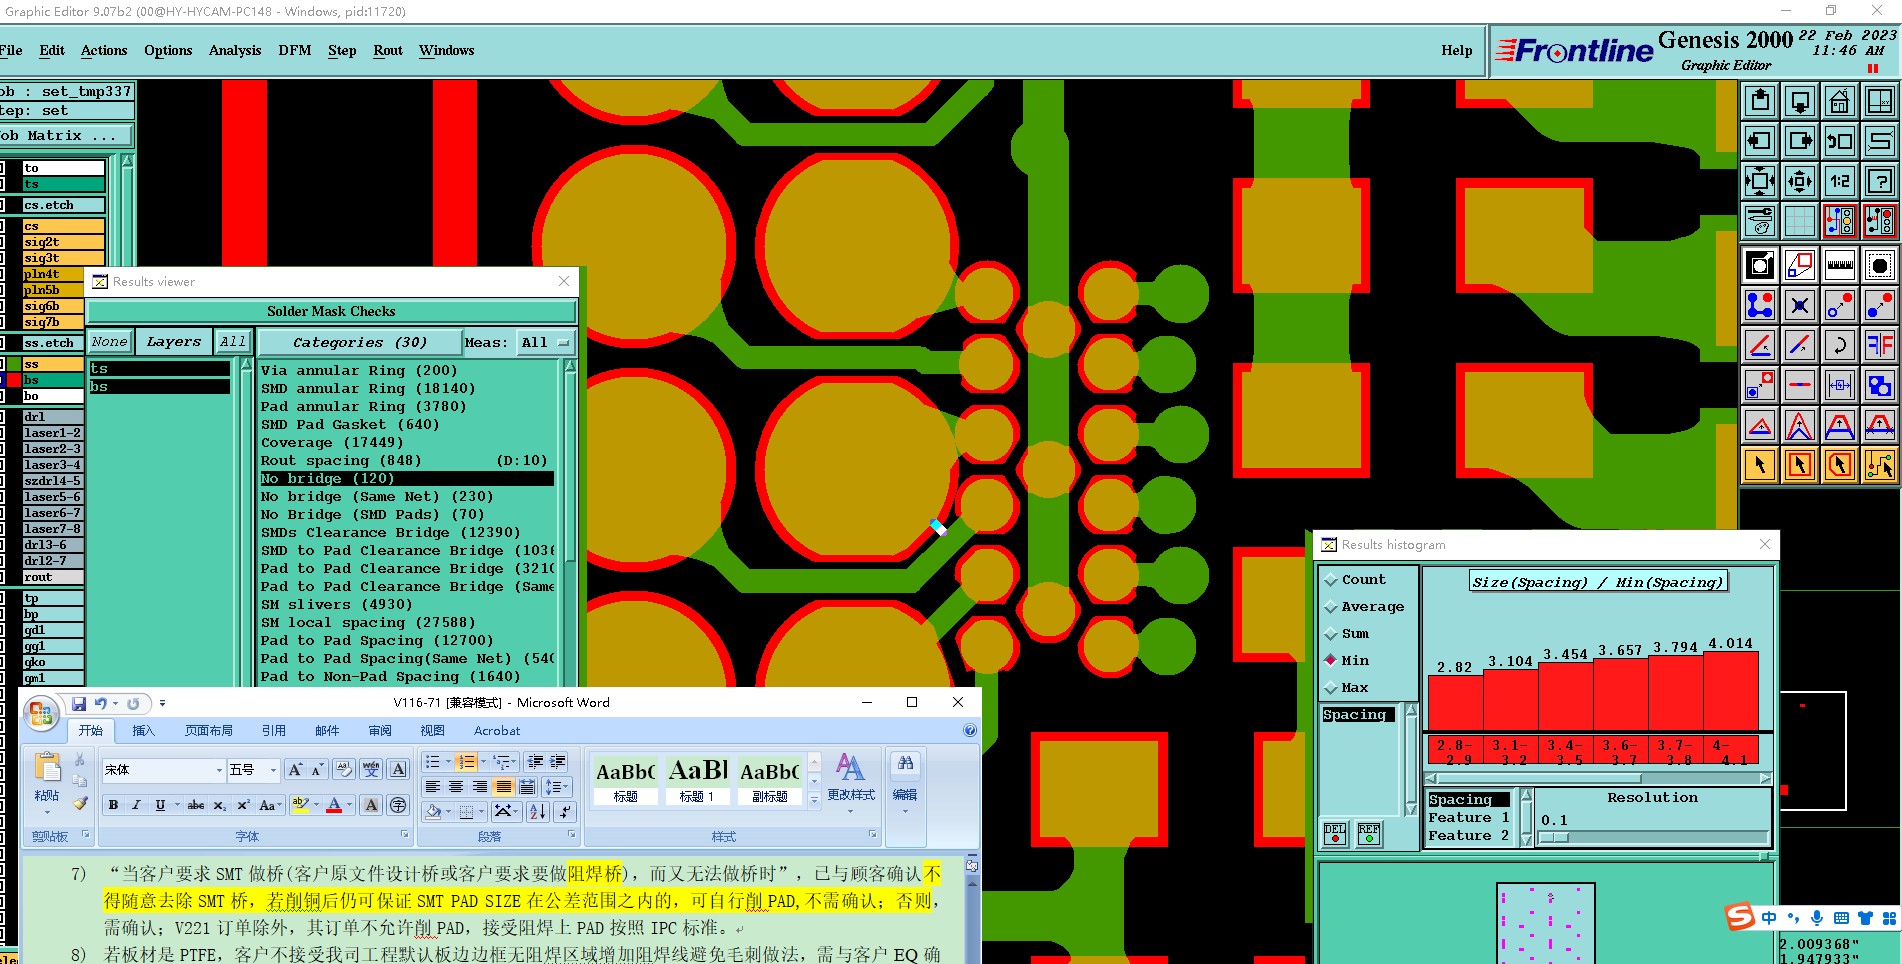Click the DEL button in histogram

(1335, 834)
